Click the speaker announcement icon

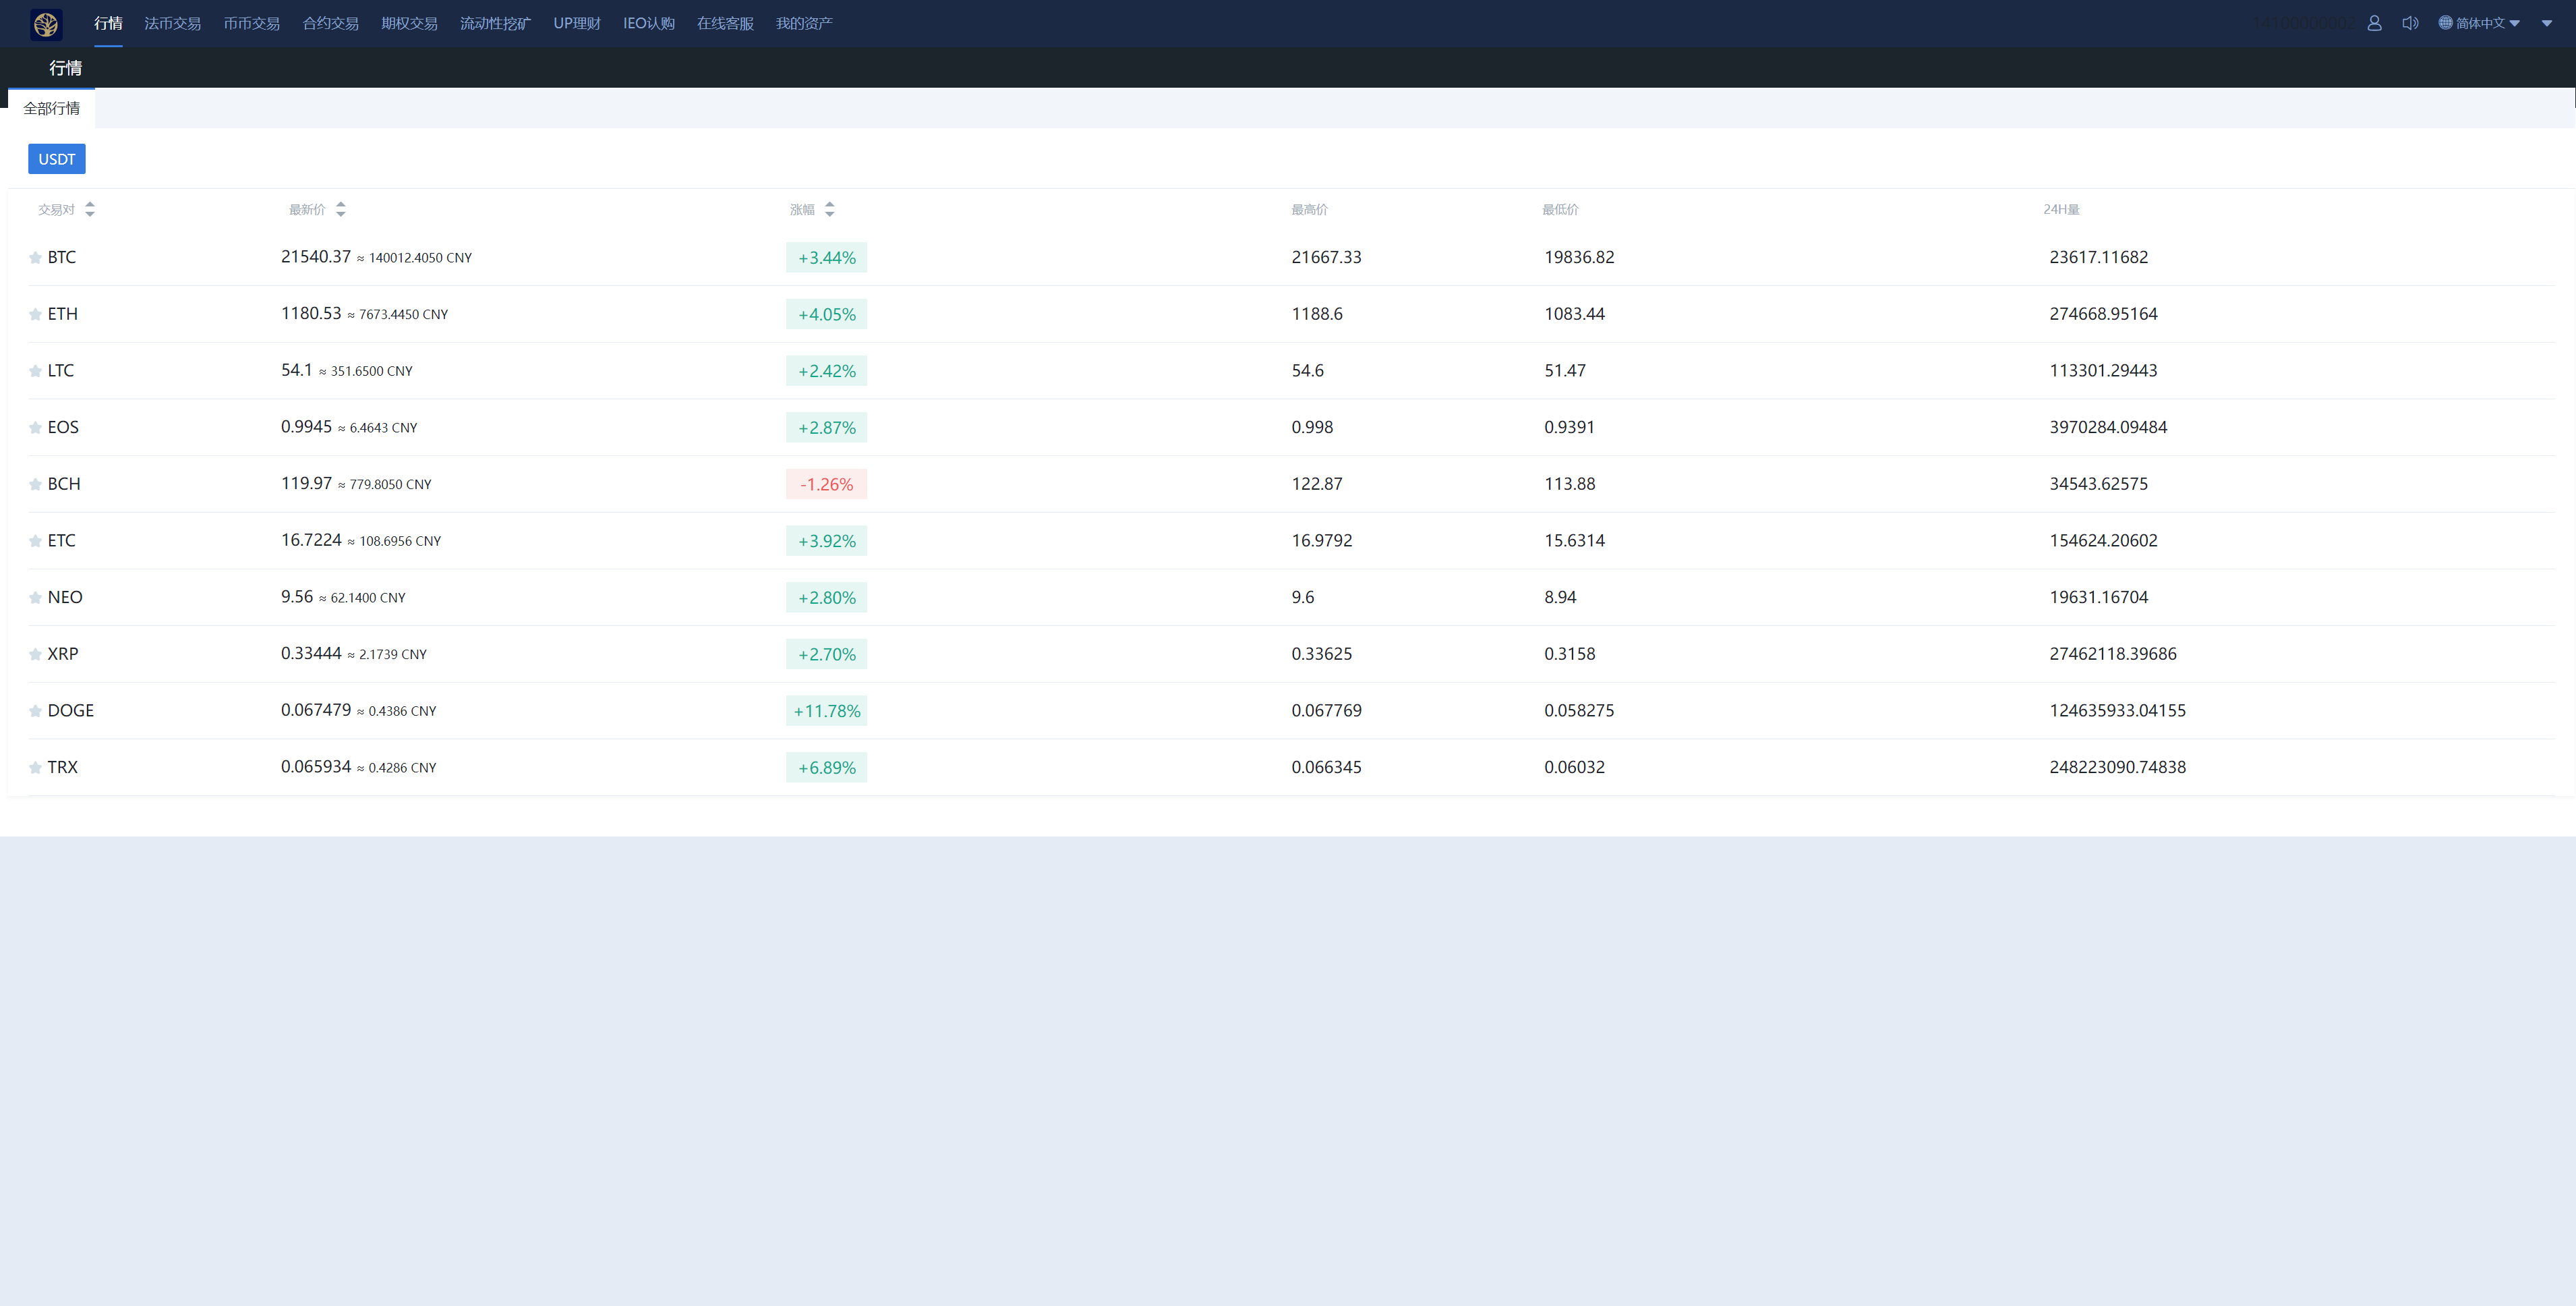click(2410, 23)
